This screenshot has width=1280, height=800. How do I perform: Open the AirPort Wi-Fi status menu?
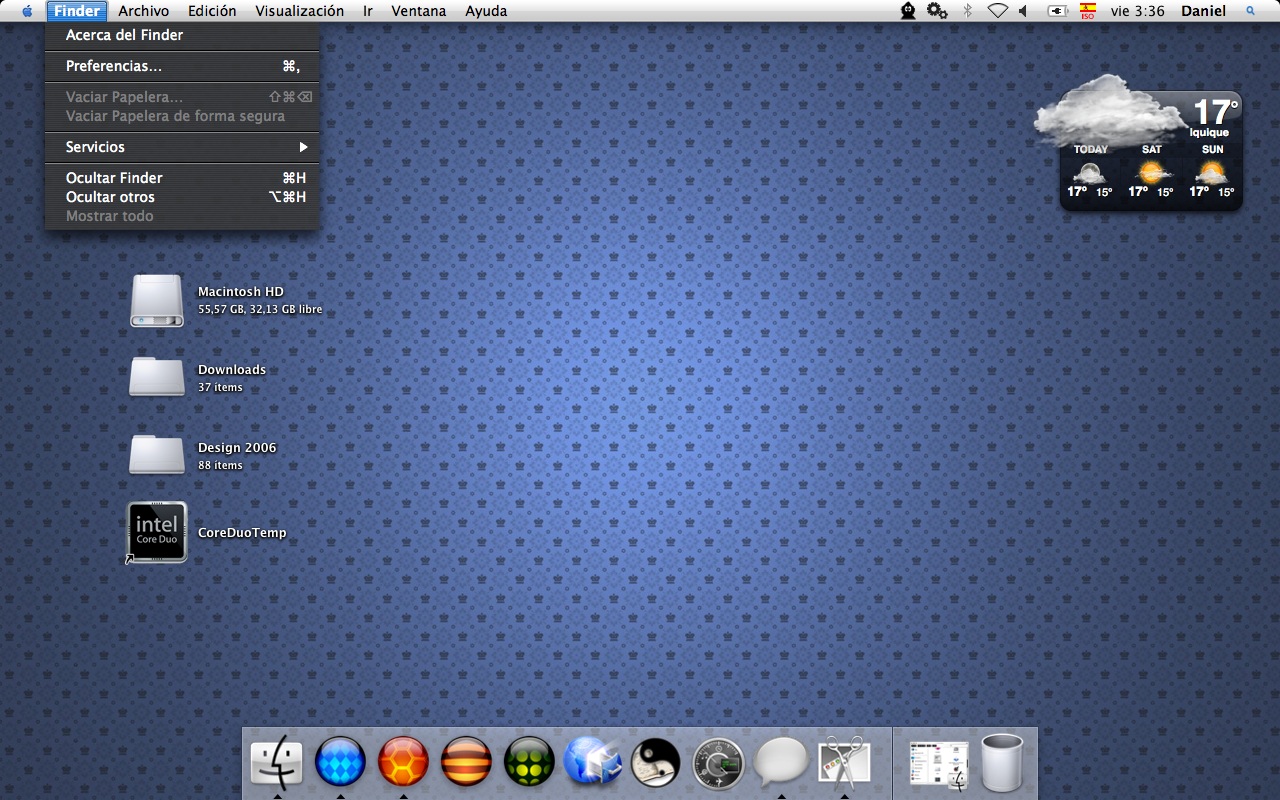pos(997,11)
